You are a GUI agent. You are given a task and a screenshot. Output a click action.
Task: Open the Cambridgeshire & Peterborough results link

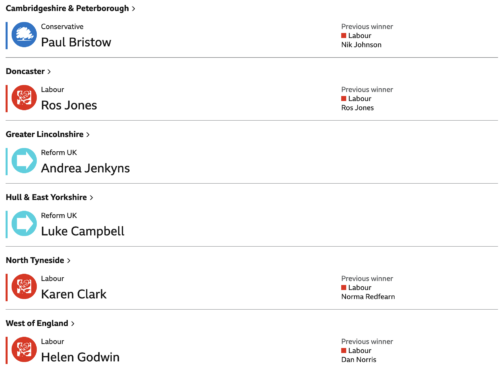coord(70,8)
